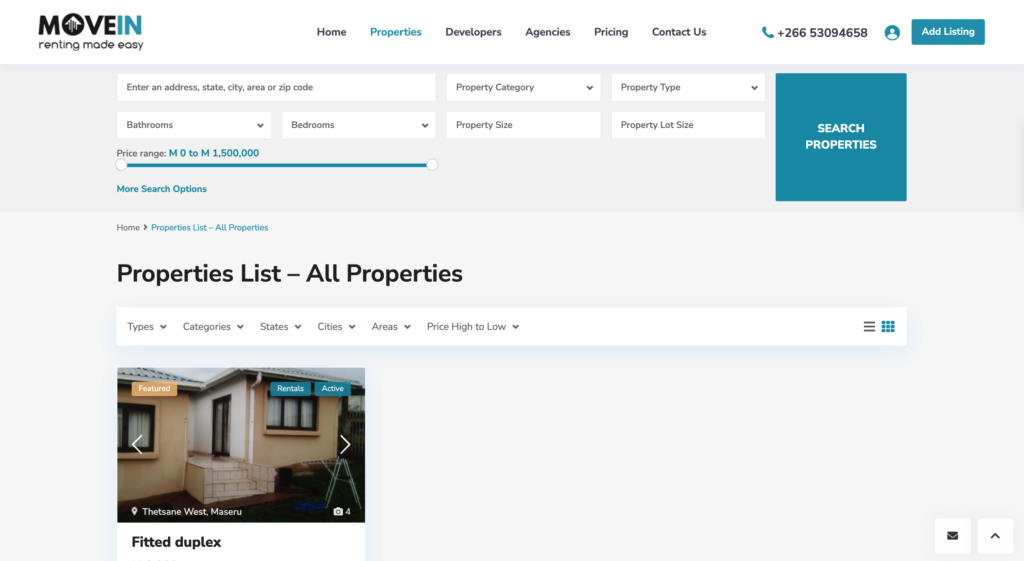This screenshot has width=1024, height=561.
Task: Click the MoveIn logo
Action: pos(91,32)
